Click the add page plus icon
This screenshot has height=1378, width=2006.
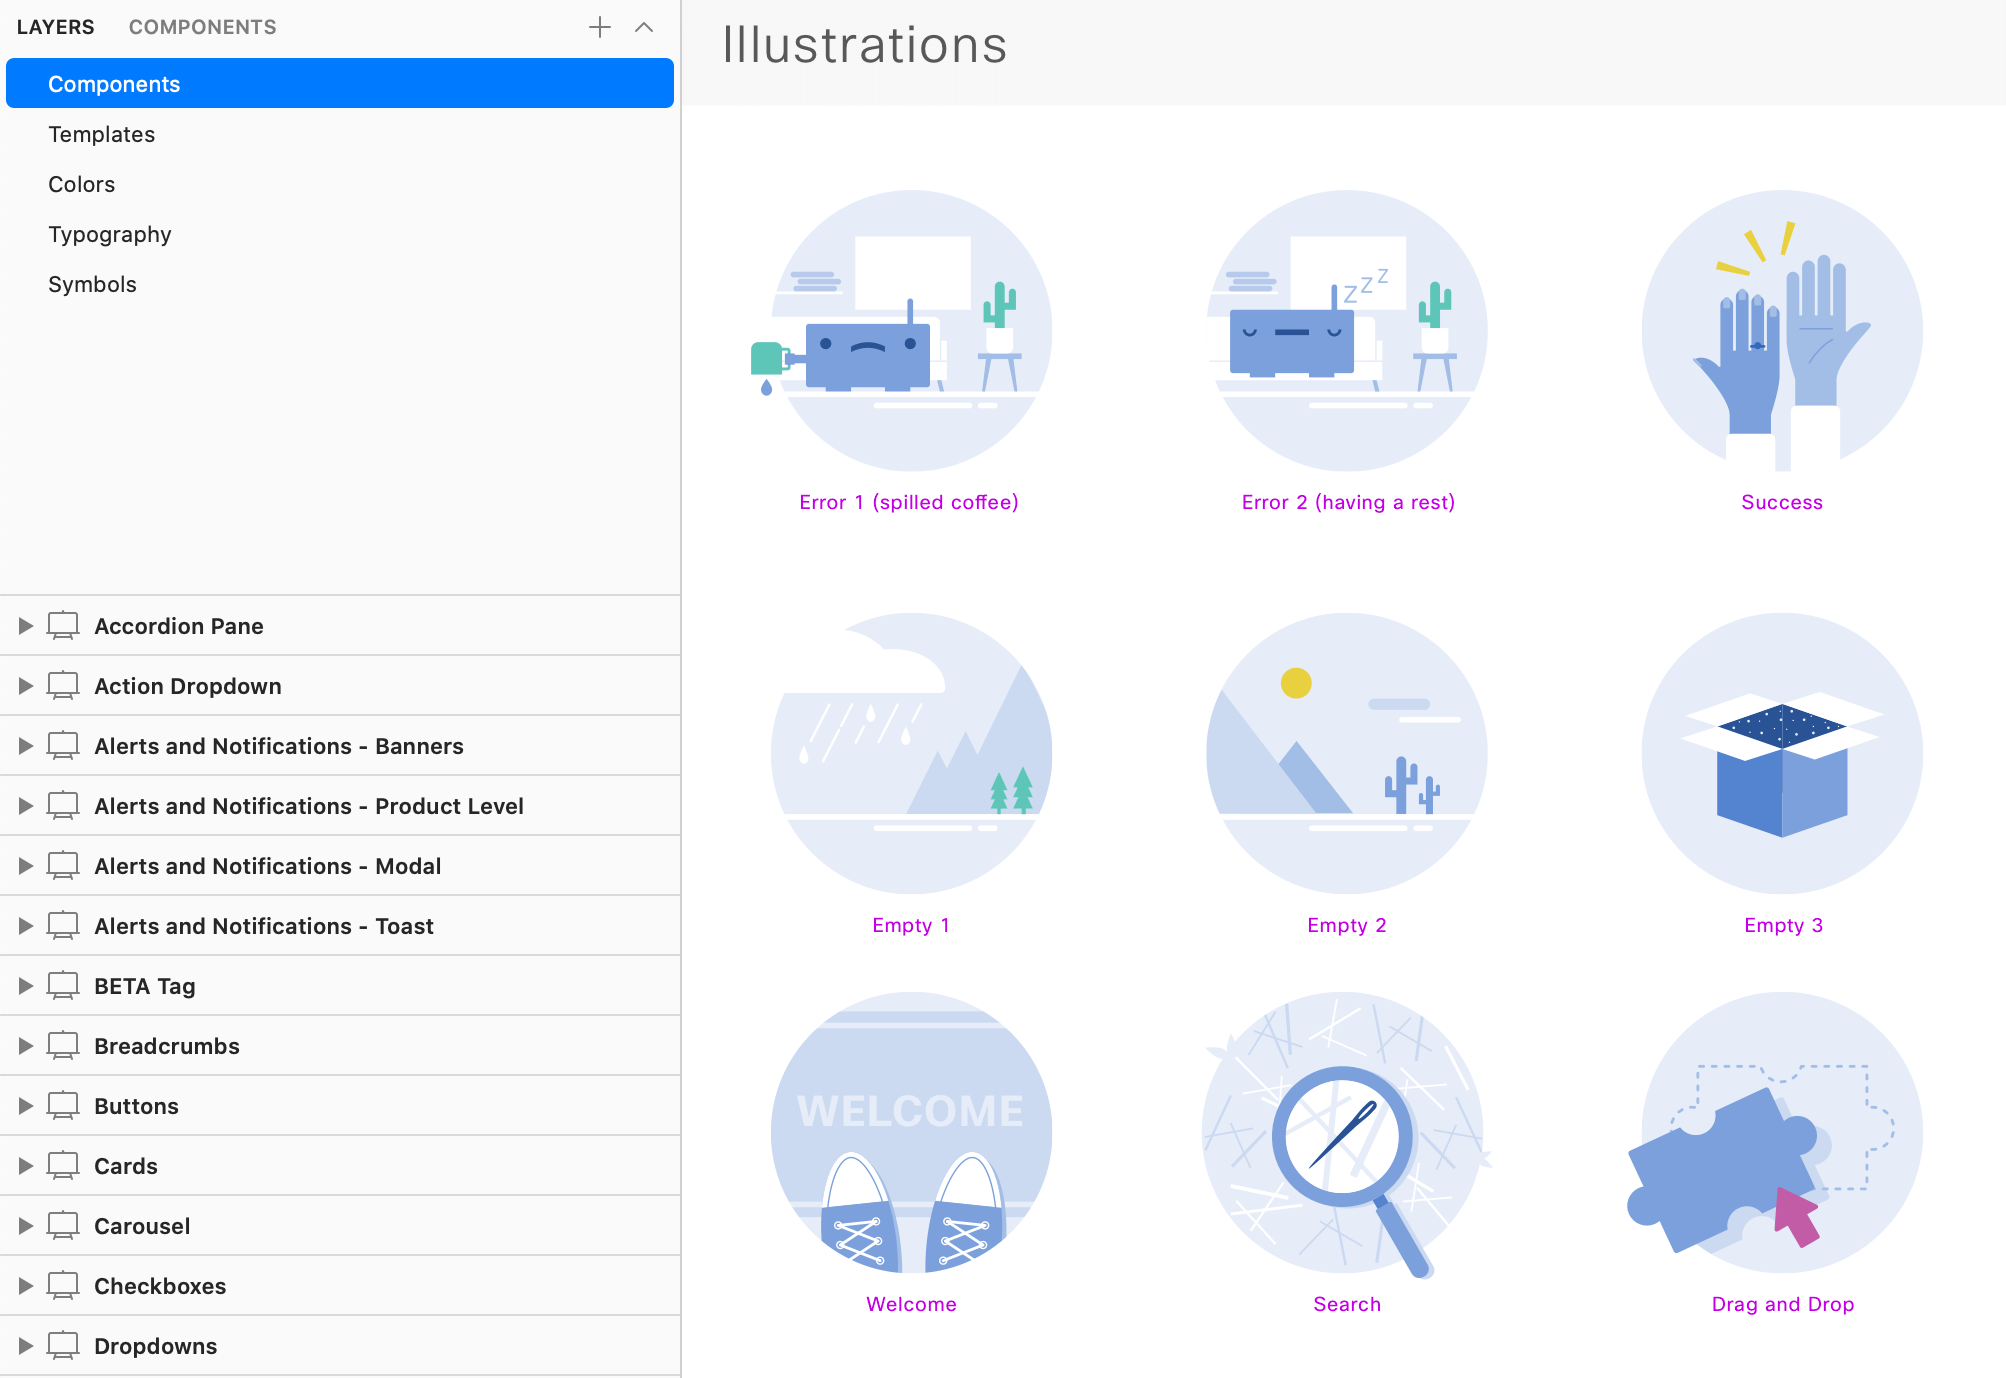coord(600,27)
